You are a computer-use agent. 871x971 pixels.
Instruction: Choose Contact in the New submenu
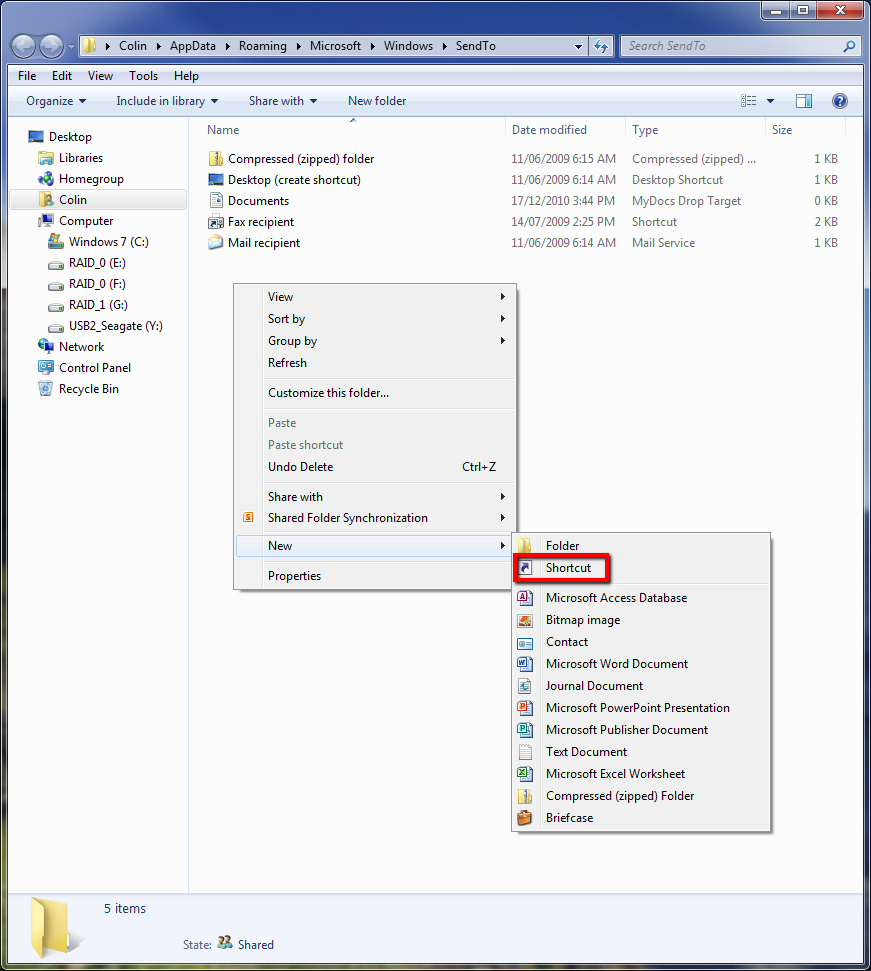pyautogui.click(x=641, y=642)
